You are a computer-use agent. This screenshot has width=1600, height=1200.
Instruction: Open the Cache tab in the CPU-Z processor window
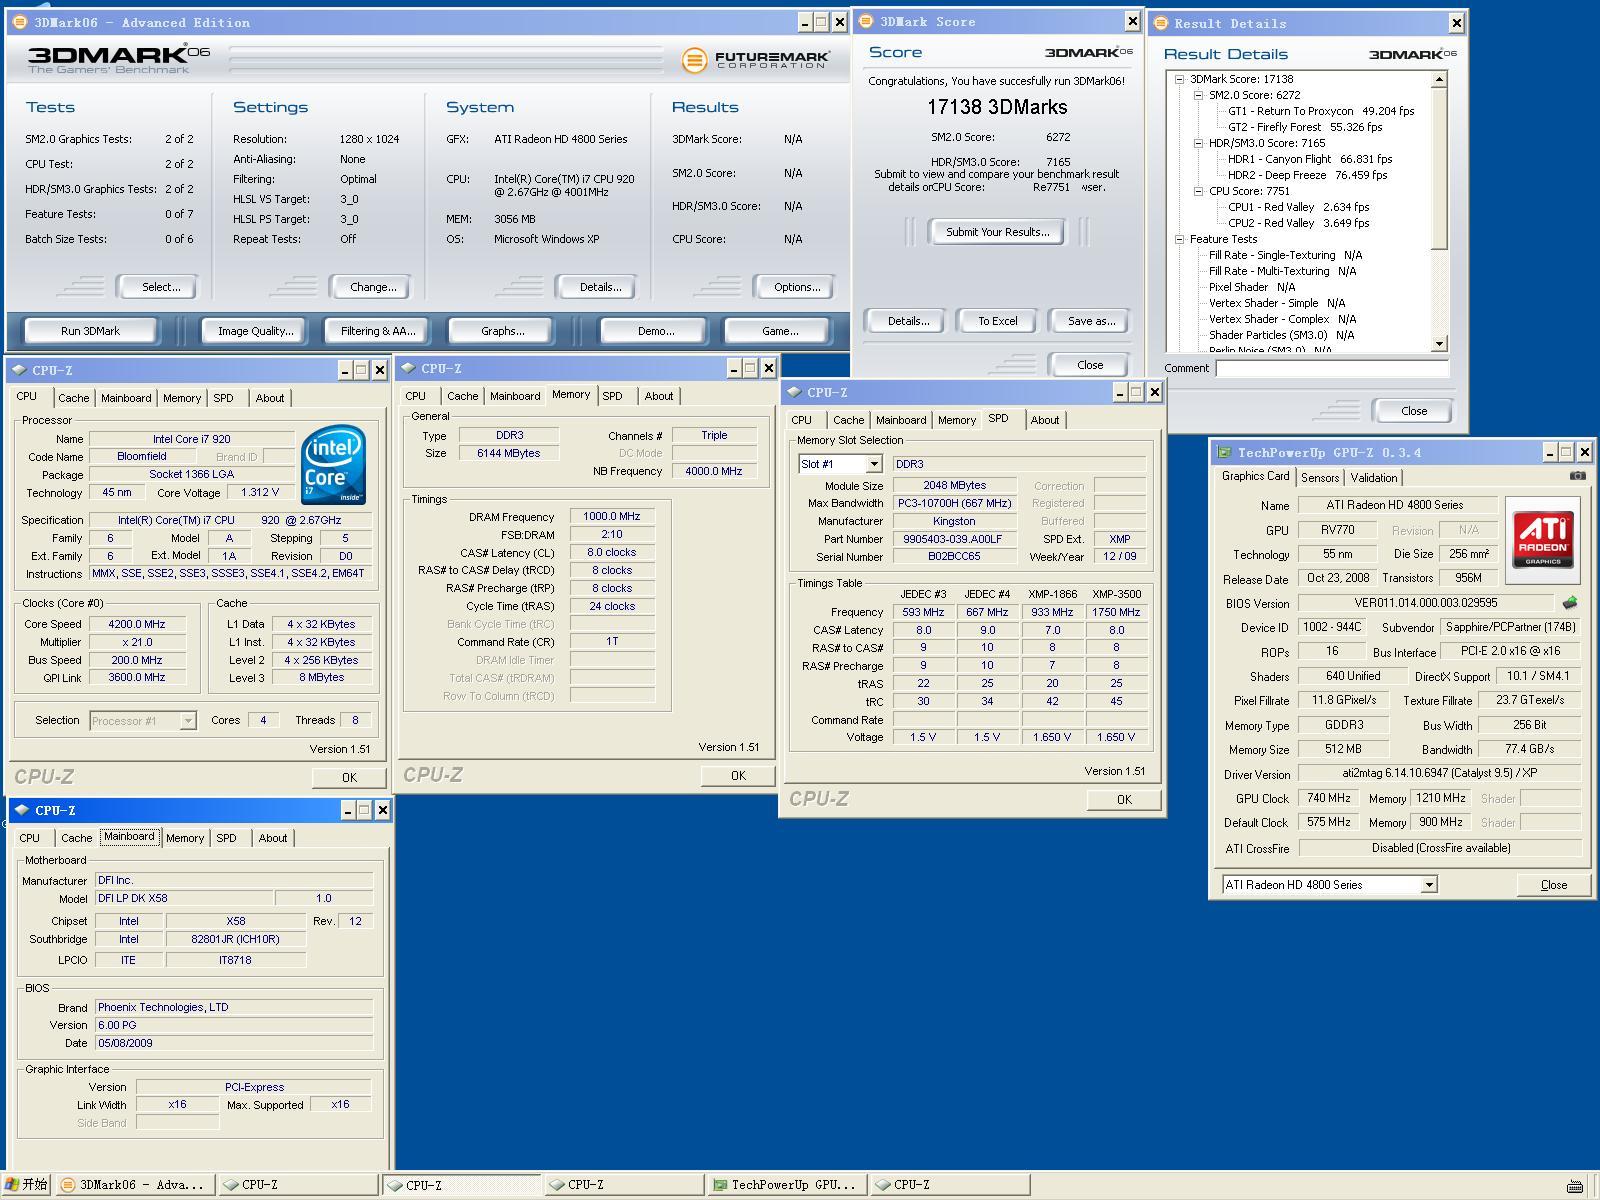tap(73, 398)
